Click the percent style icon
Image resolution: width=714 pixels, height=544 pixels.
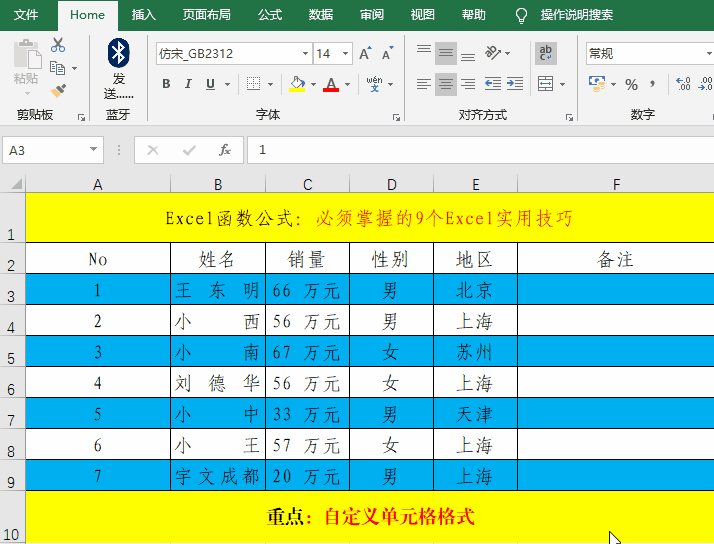(631, 85)
